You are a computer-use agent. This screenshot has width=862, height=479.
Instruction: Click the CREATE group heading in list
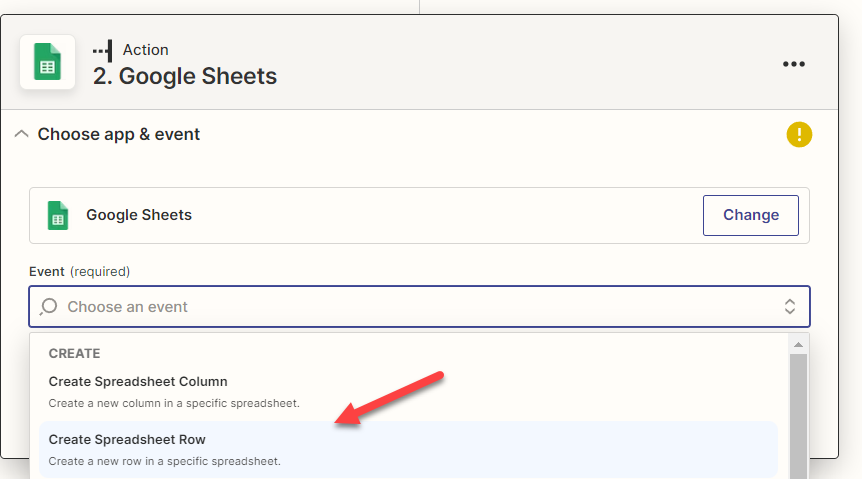(74, 353)
